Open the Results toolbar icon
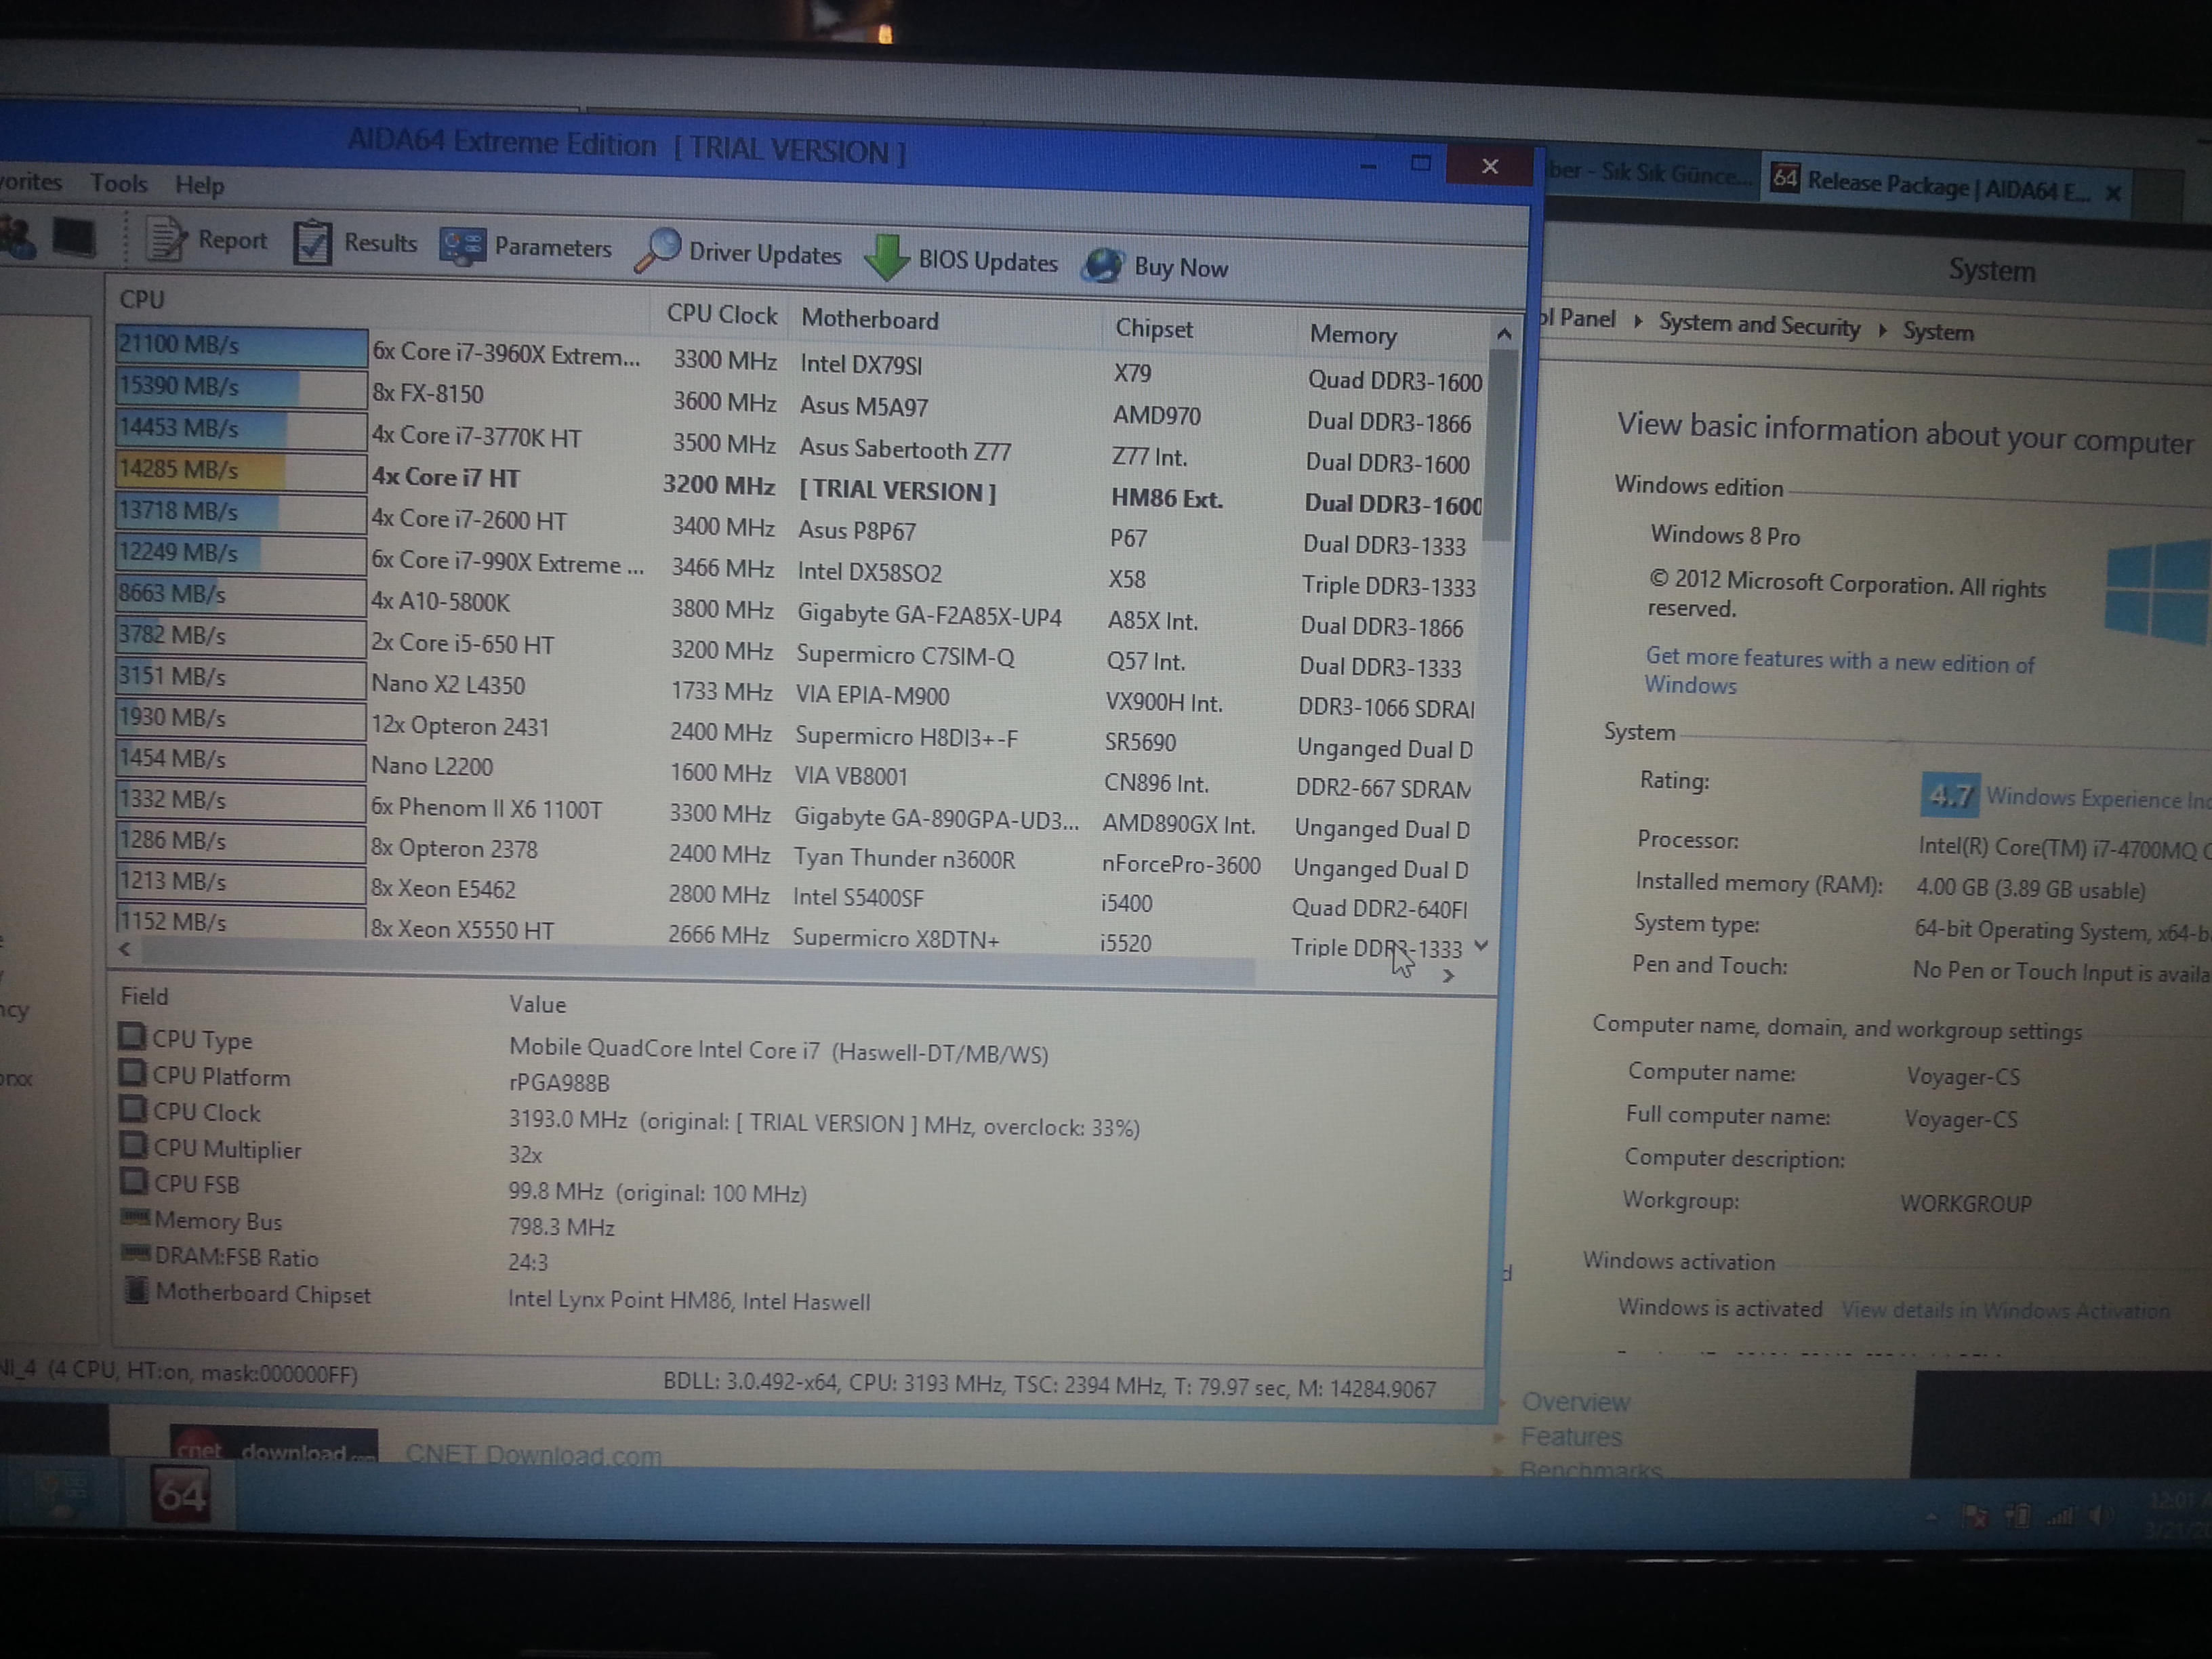Viewport: 2212px width, 1659px height. pyautogui.click(x=312, y=242)
